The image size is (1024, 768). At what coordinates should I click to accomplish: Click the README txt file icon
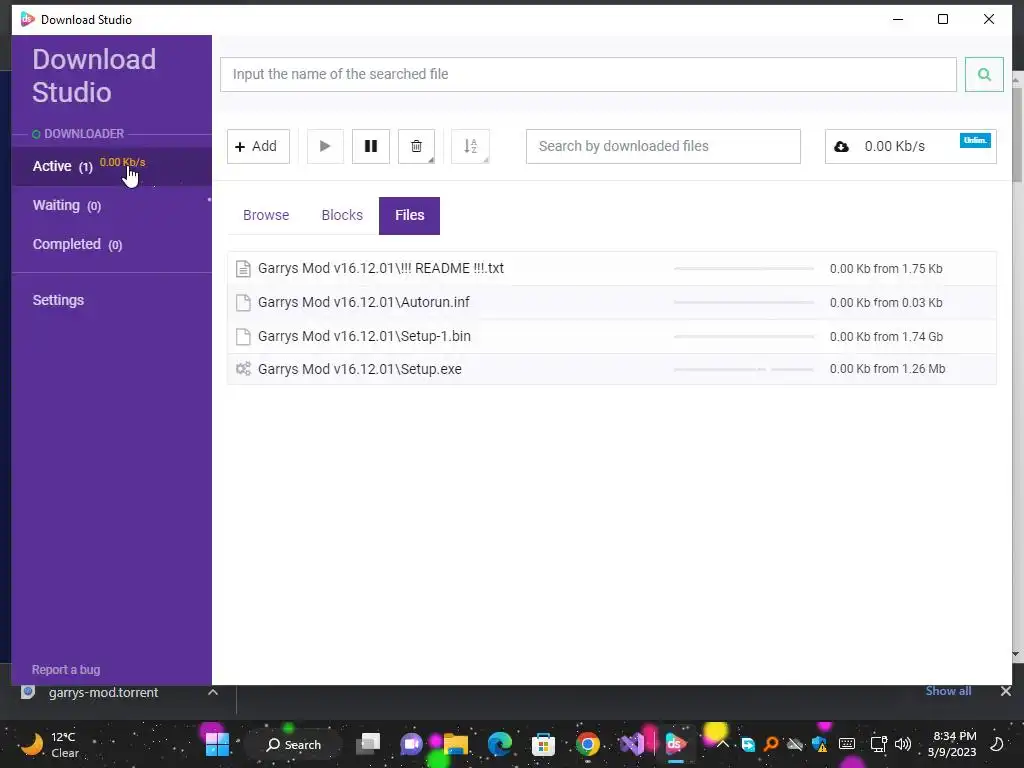click(x=243, y=268)
